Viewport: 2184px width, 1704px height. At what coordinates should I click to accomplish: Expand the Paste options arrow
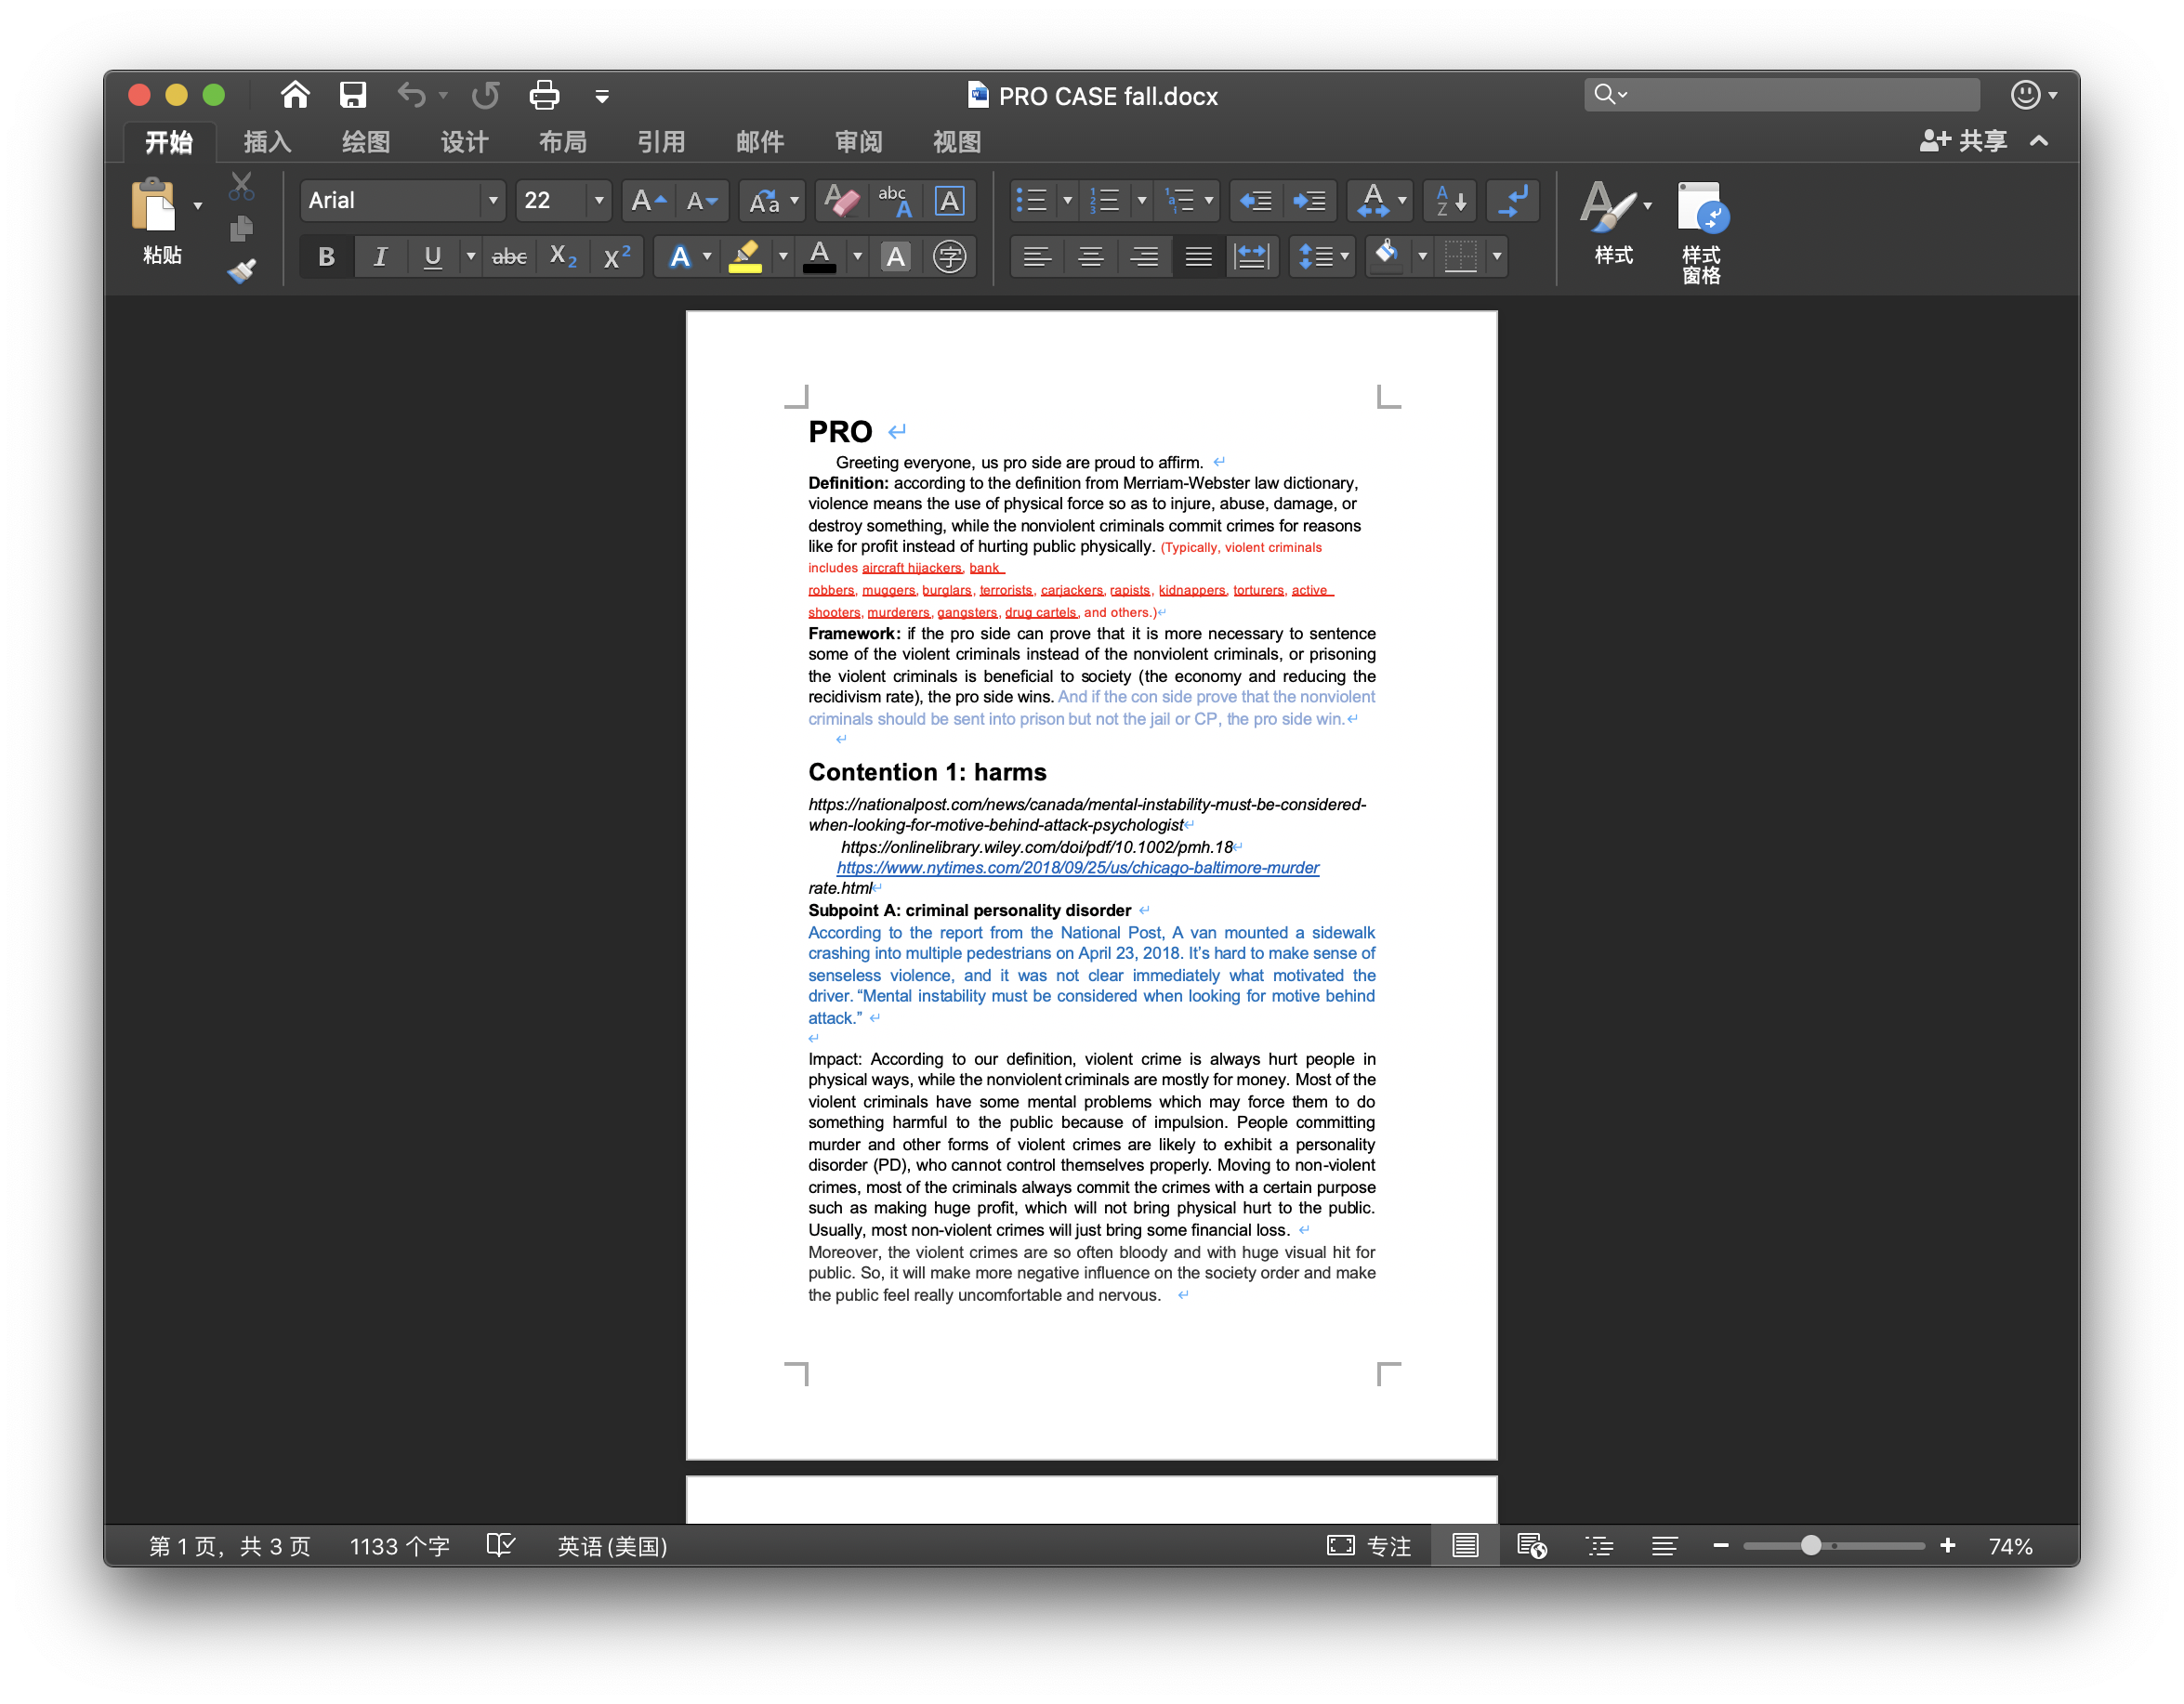(198, 206)
